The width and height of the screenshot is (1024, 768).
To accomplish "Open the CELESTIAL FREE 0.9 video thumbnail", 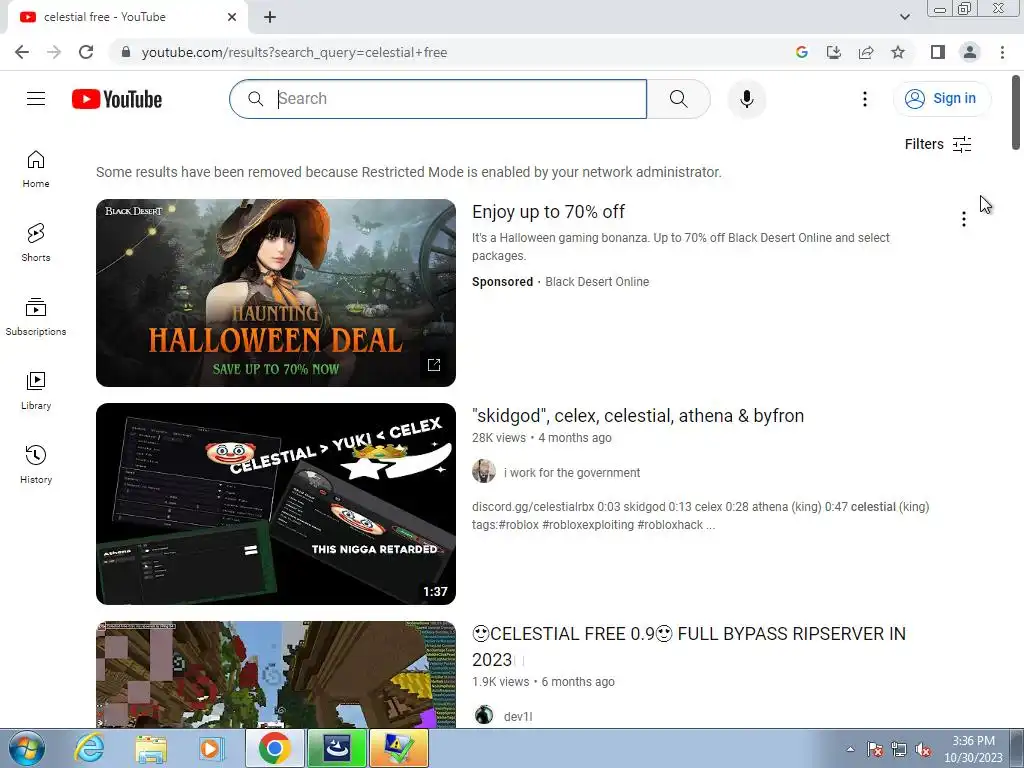I will [276, 674].
